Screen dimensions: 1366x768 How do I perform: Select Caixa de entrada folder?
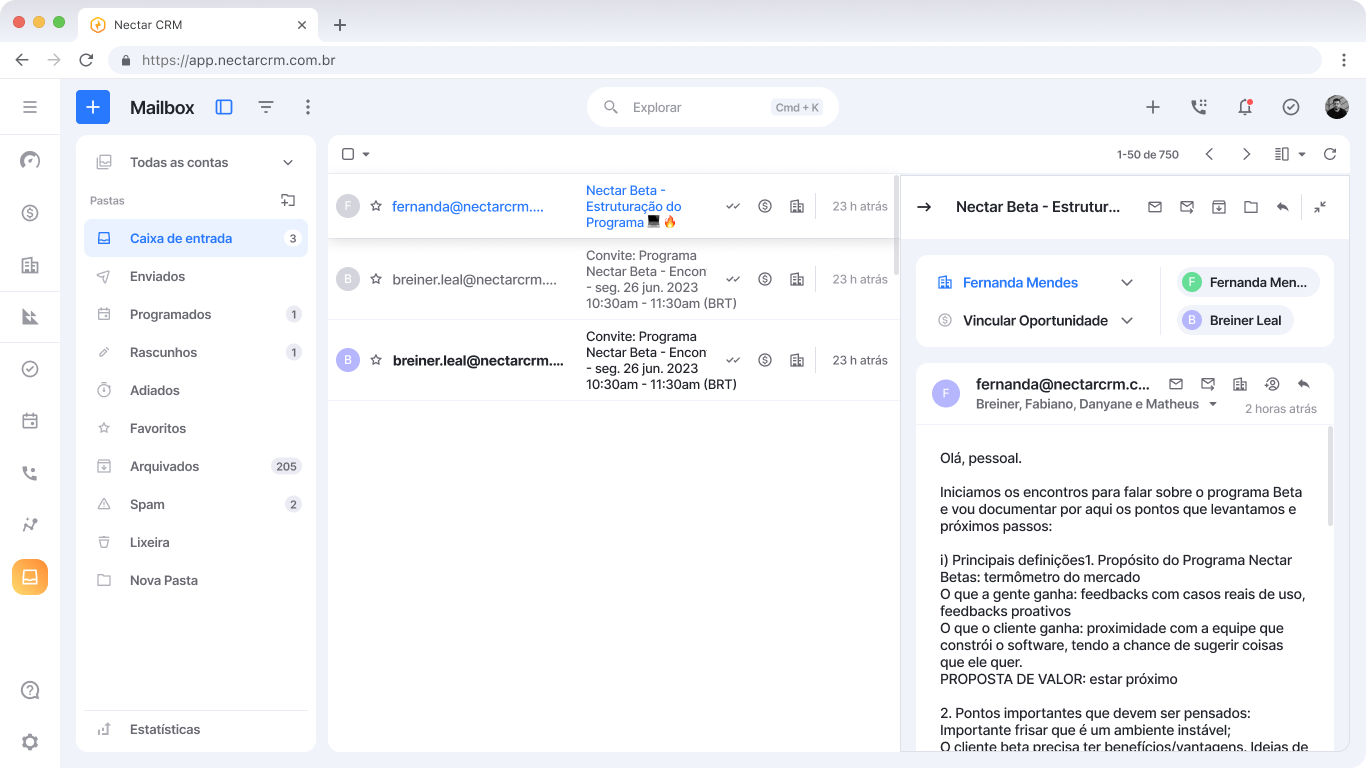(x=196, y=238)
